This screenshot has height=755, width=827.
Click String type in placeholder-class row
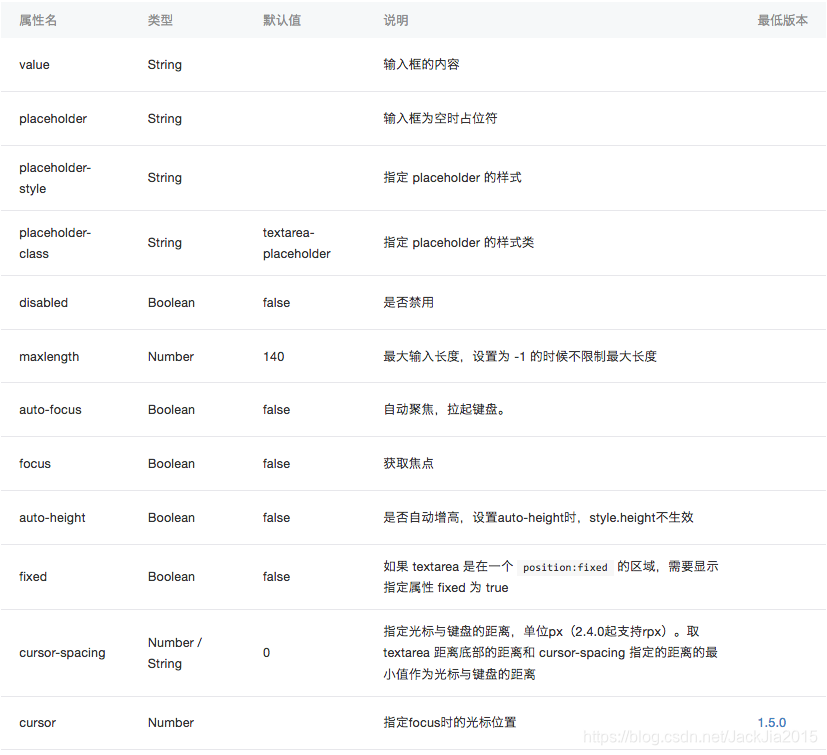(165, 243)
